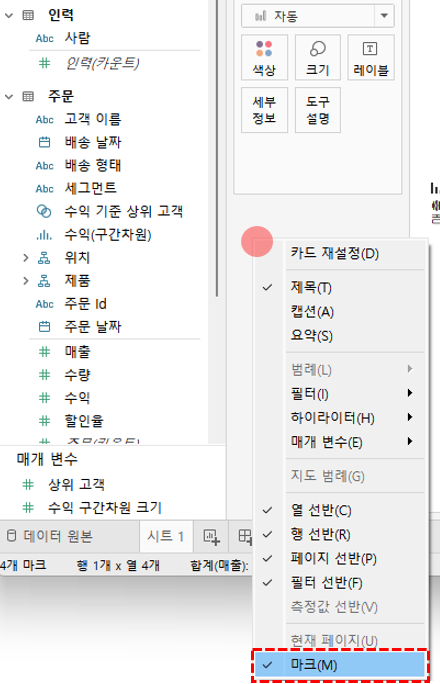440x684 pixels.
Task: Toggle 마크(M) card visibility
Action: coord(339,665)
